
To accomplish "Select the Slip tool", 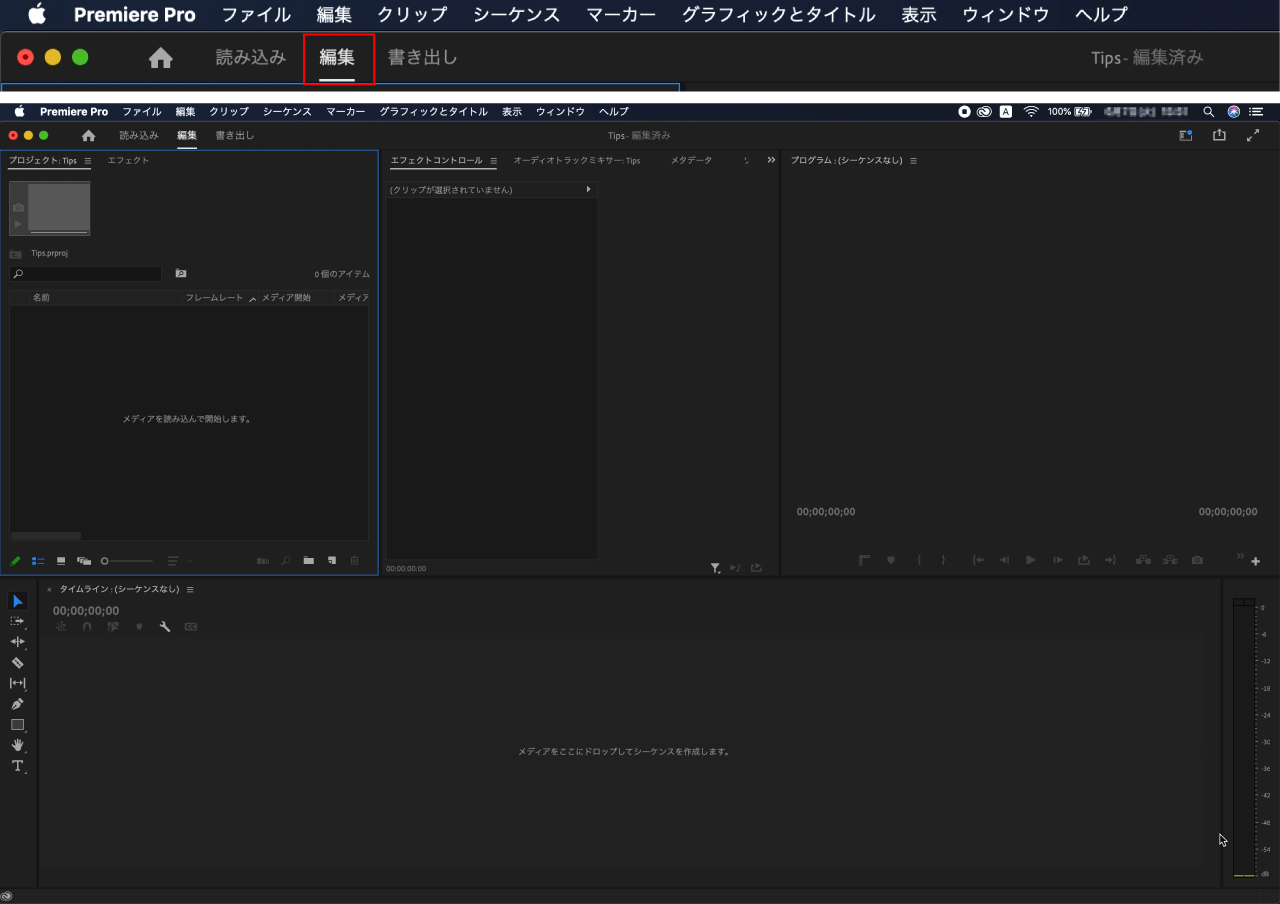I will [x=18, y=683].
